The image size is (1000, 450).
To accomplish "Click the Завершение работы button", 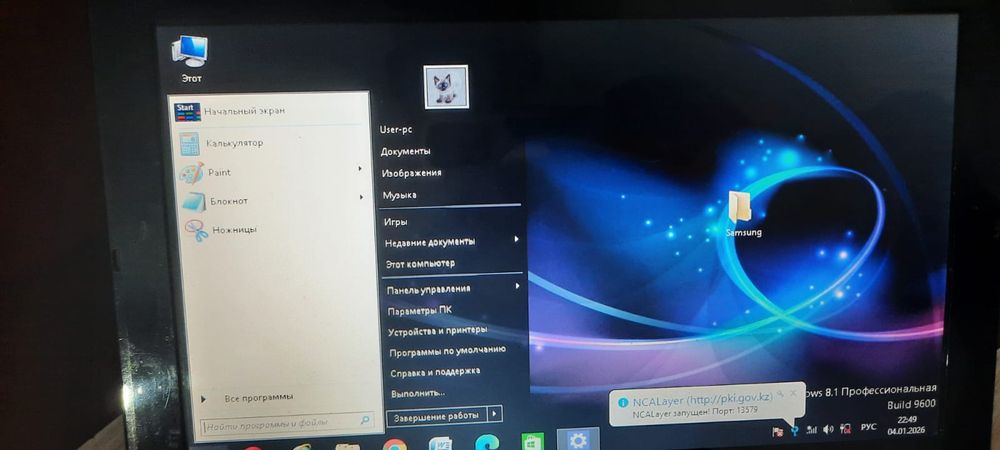I will (437, 416).
